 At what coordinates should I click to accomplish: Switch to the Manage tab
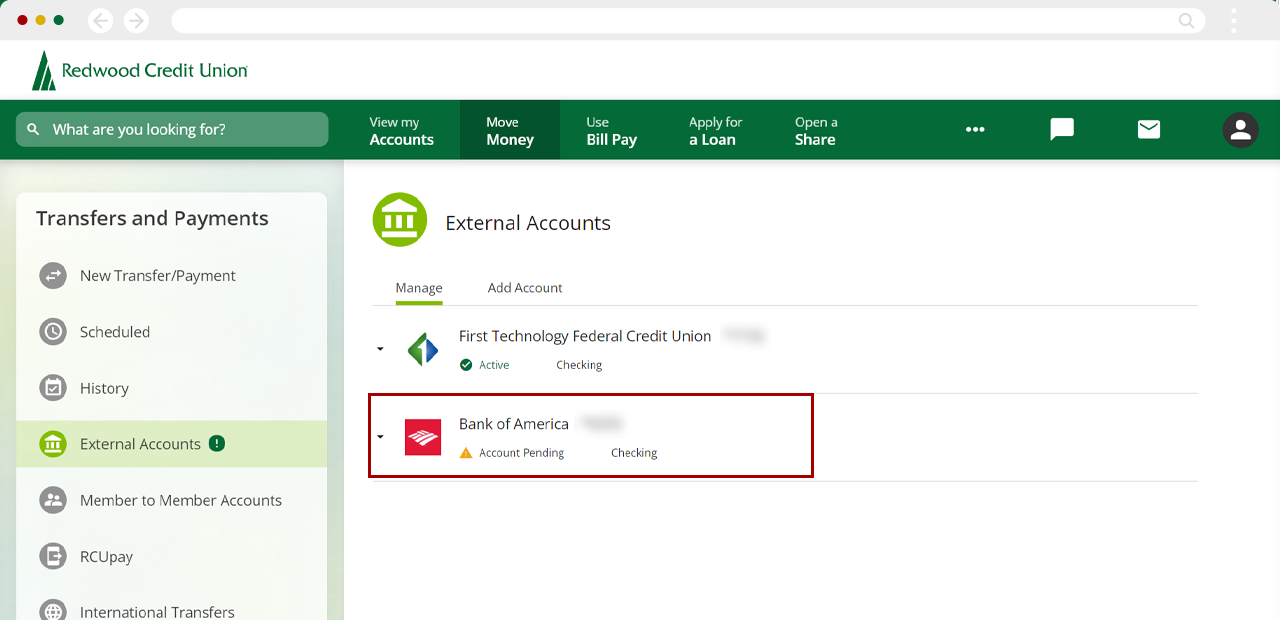(x=419, y=288)
